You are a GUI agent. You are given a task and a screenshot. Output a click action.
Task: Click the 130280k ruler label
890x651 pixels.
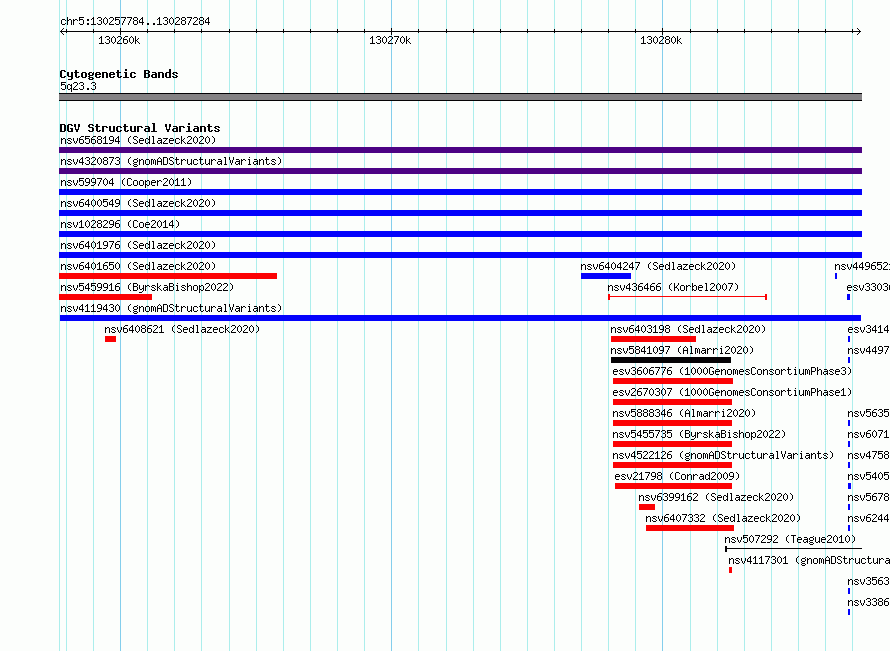pos(661,41)
